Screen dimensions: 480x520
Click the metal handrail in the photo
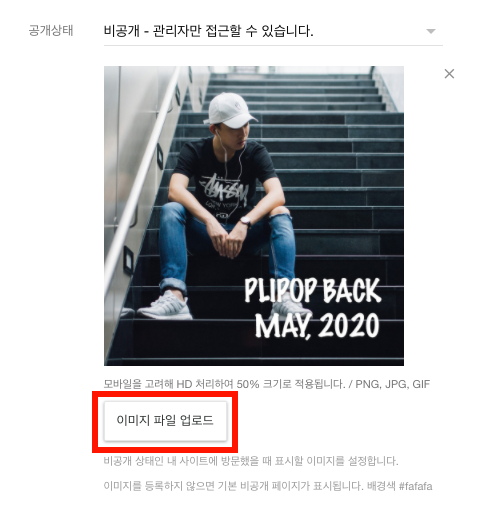[x=142, y=175]
